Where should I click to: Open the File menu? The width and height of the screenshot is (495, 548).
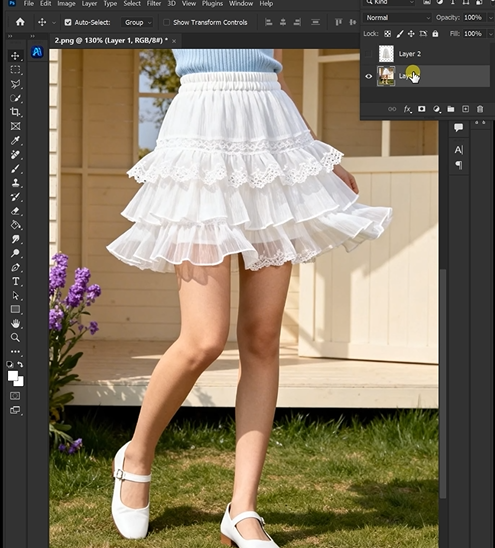coord(28,3)
